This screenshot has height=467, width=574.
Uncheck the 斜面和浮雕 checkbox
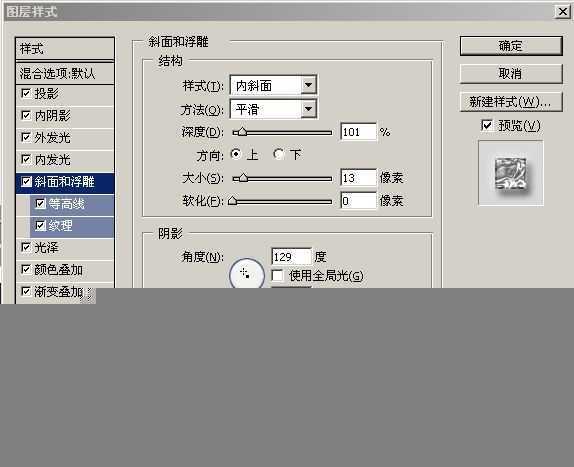tap(26, 182)
